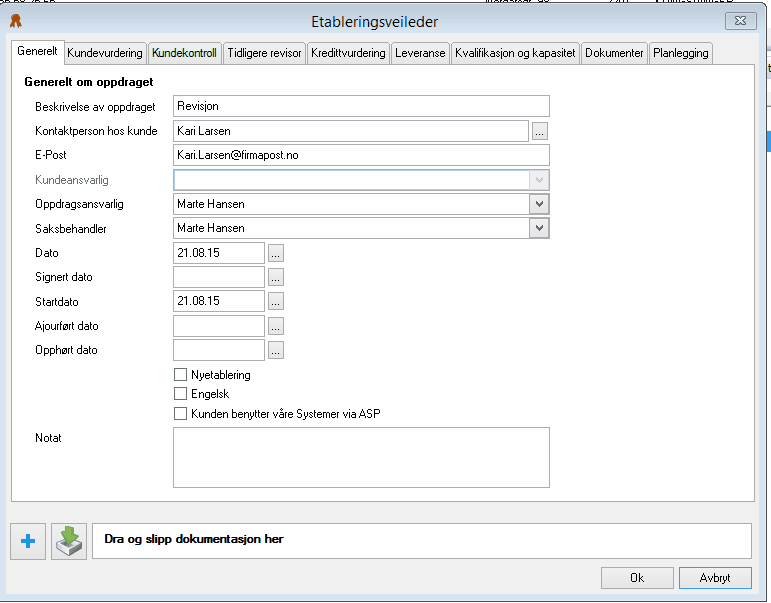Expand the Saksbehandler dropdown arrow
771x603 pixels.
539,228
